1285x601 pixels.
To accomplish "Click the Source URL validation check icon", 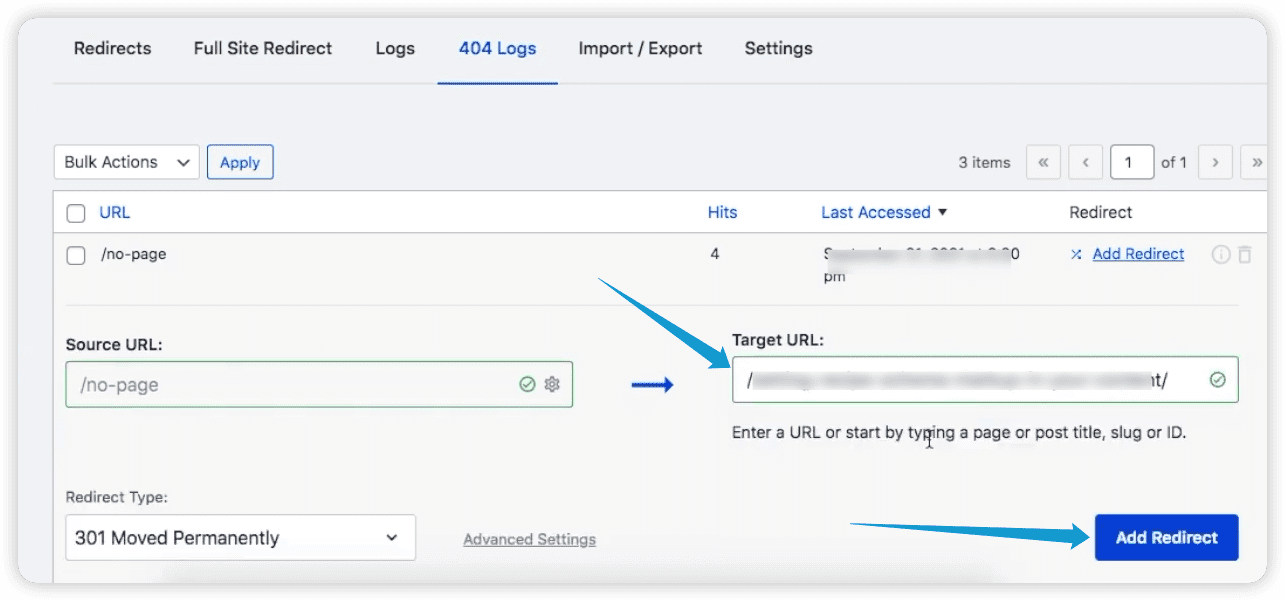I will click(527, 384).
